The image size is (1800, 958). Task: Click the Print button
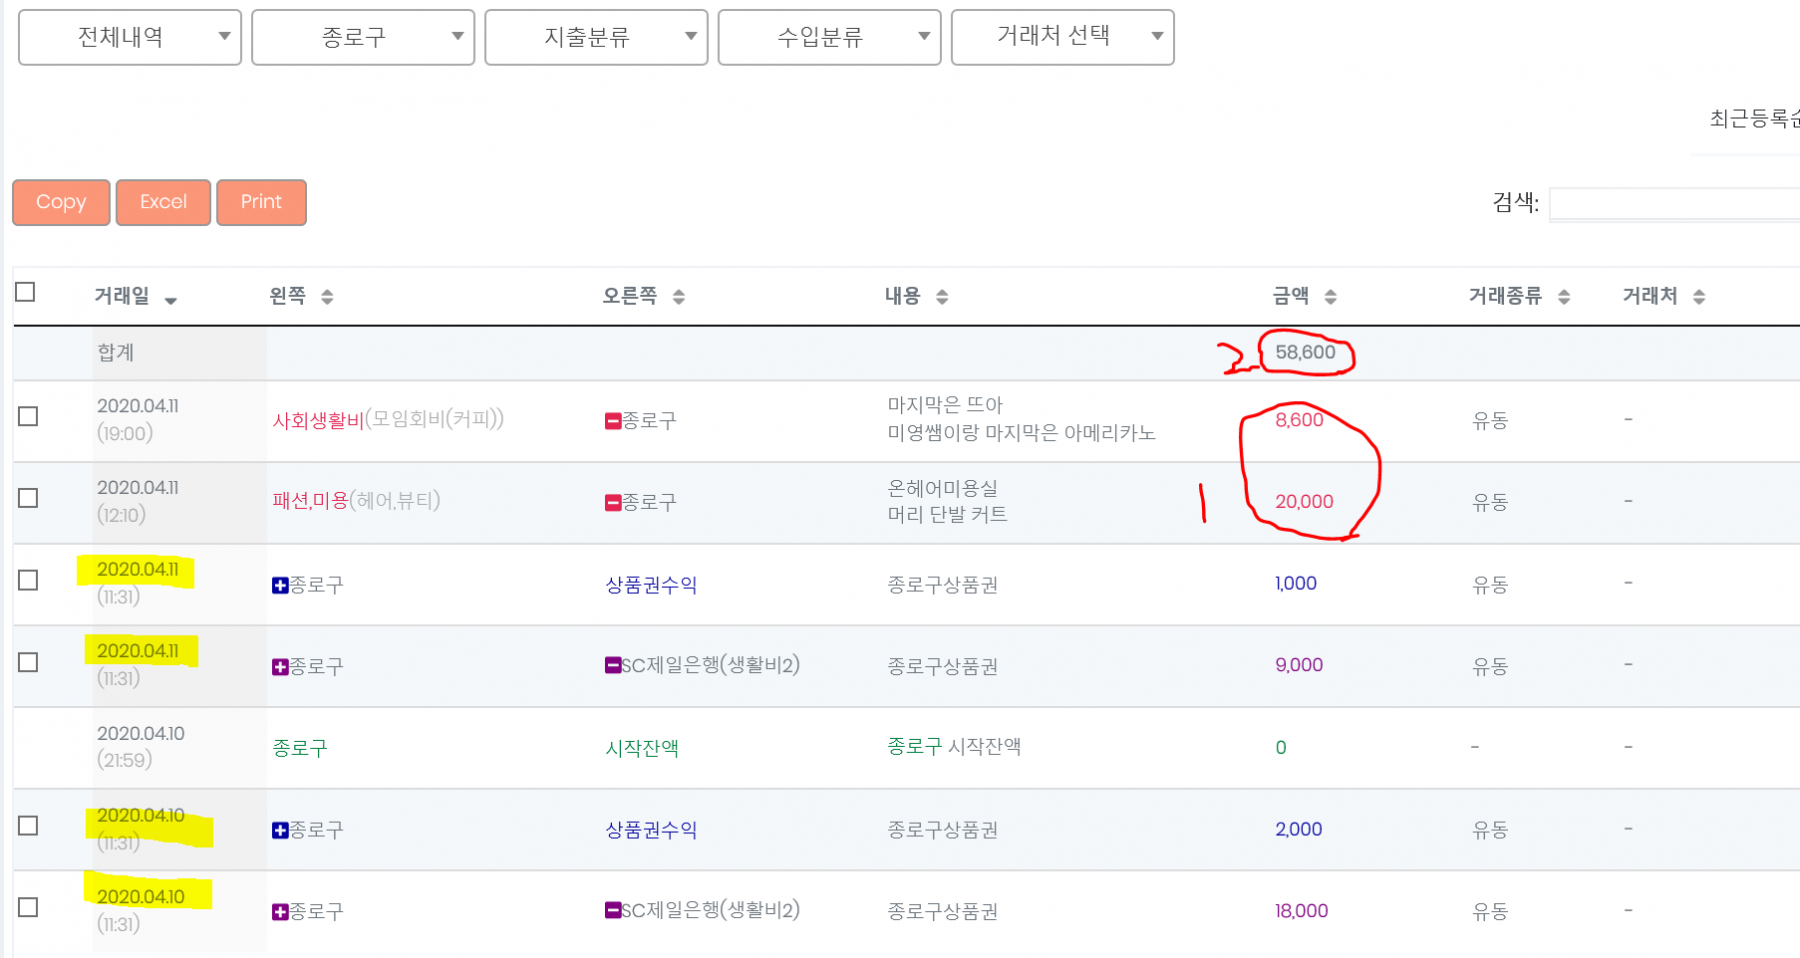click(261, 202)
